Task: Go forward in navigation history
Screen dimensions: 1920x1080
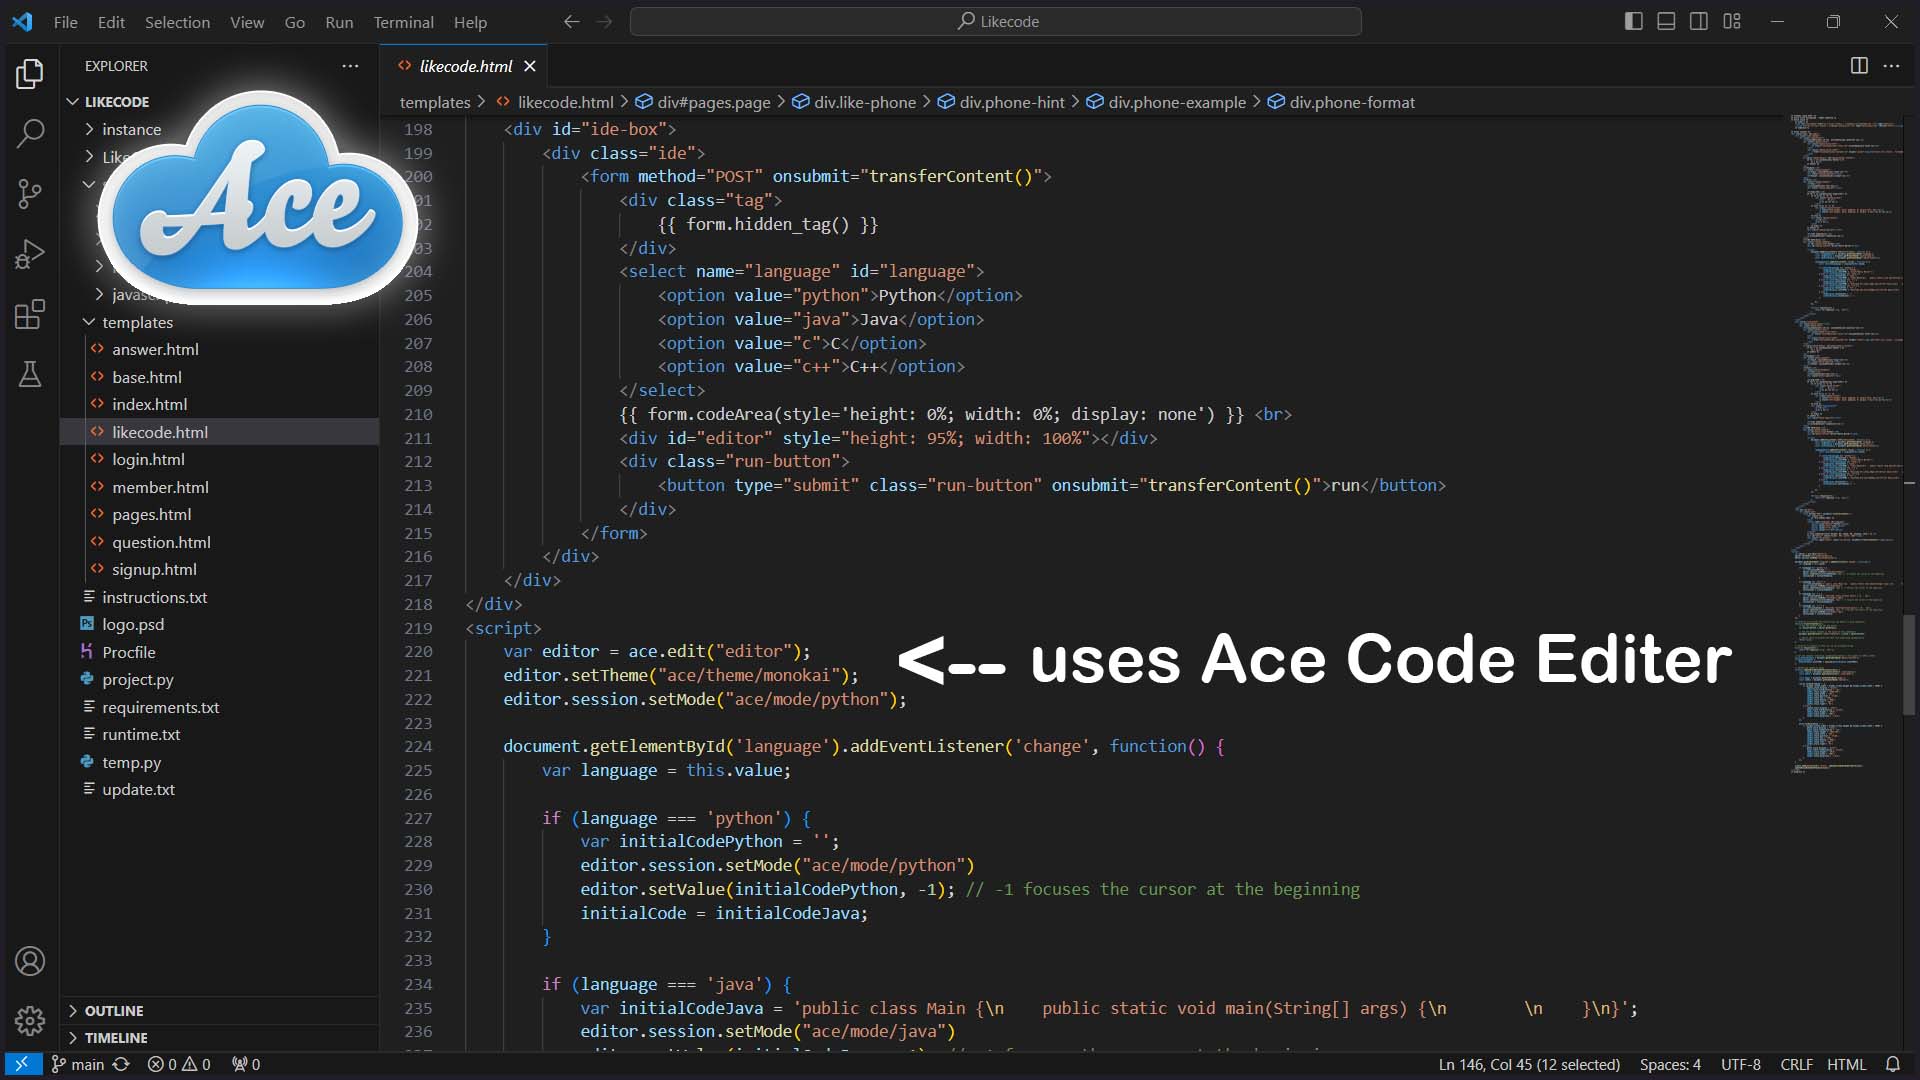Action: (x=604, y=22)
